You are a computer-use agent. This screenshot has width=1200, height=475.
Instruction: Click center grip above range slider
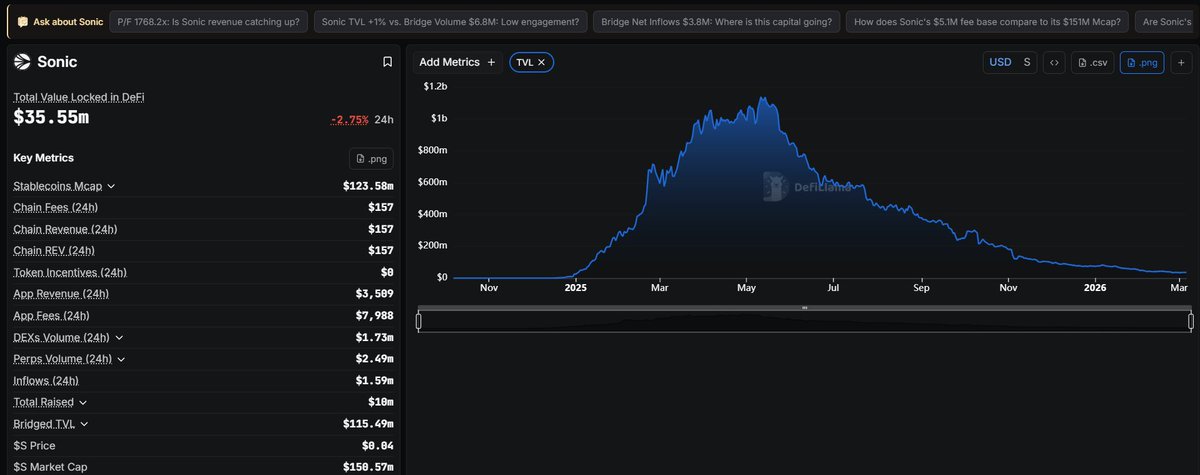[804, 308]
